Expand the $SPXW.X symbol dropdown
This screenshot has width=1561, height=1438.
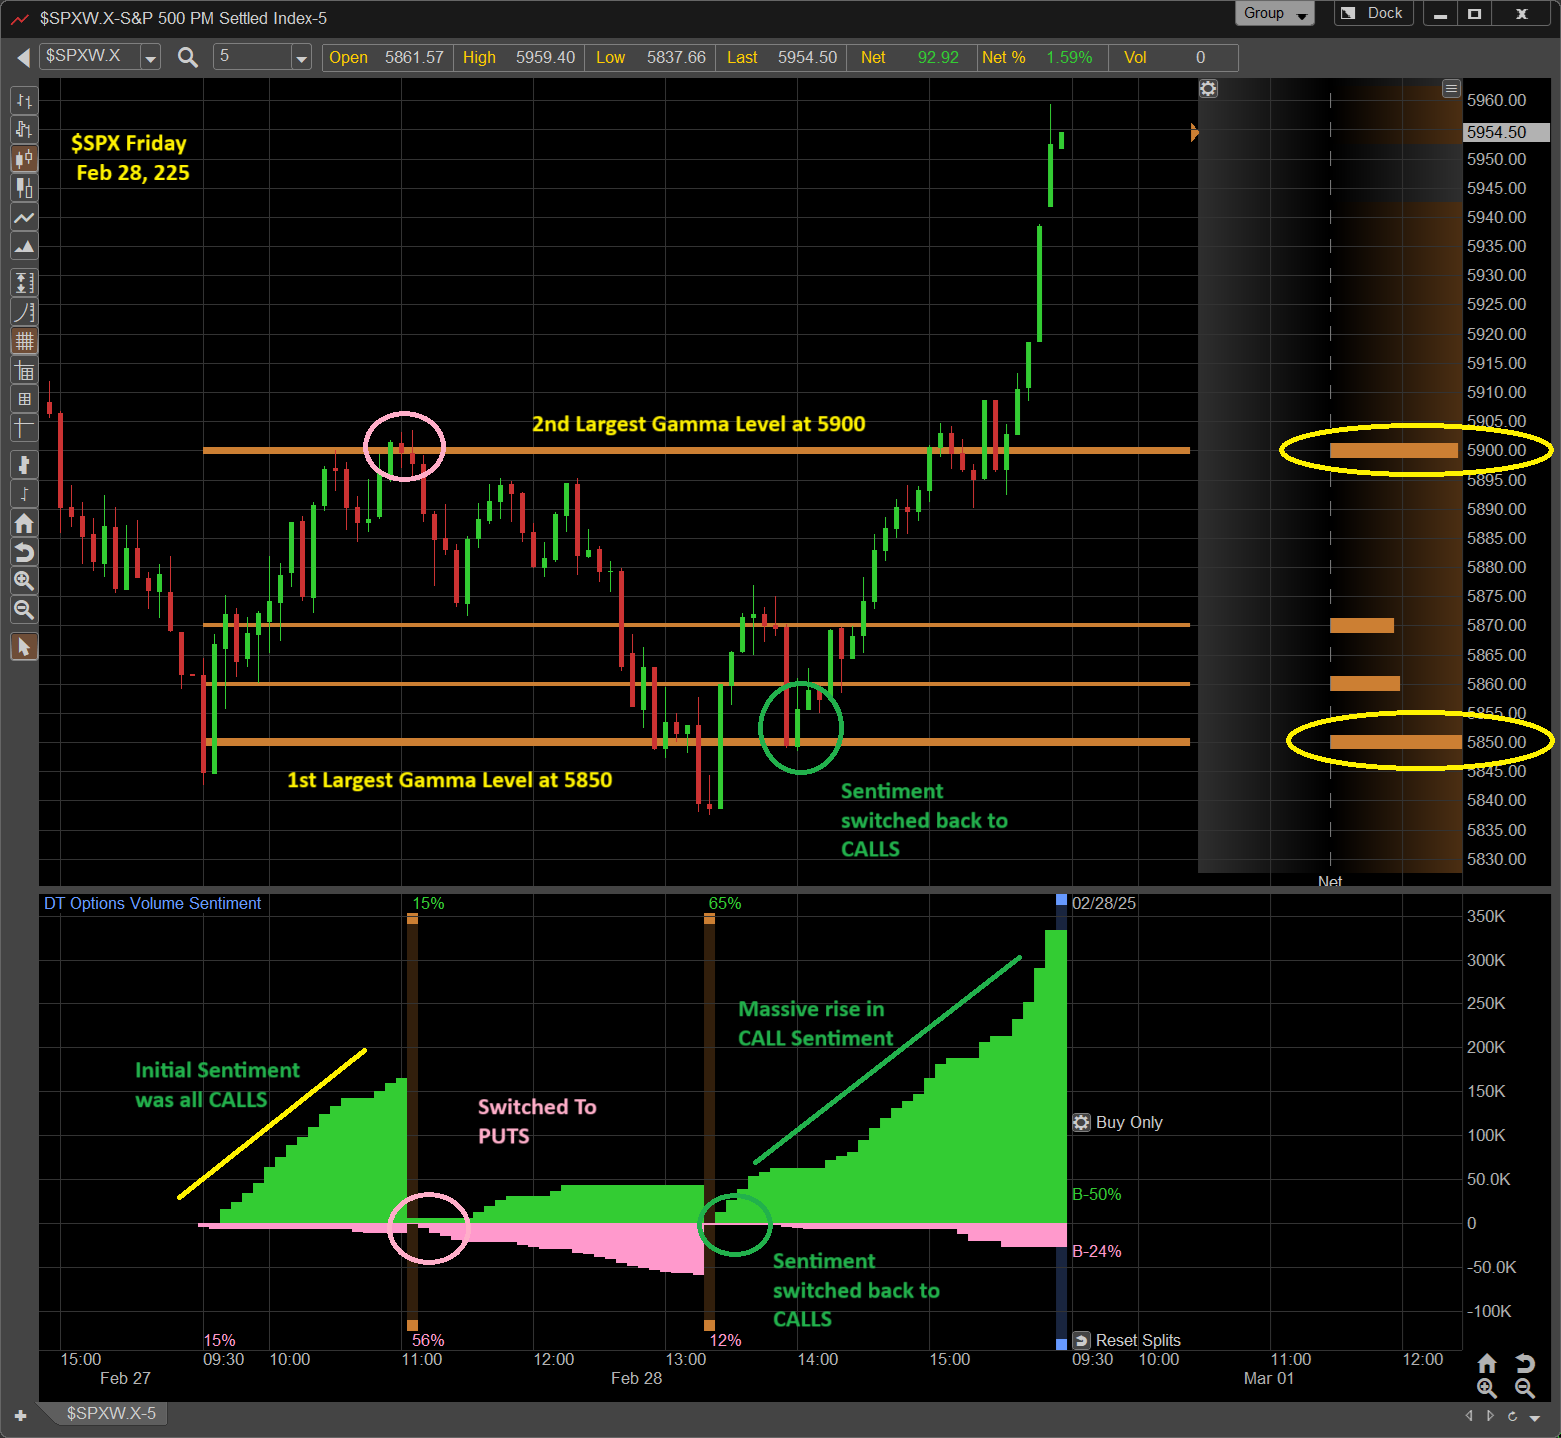click(x=150, y=58)
